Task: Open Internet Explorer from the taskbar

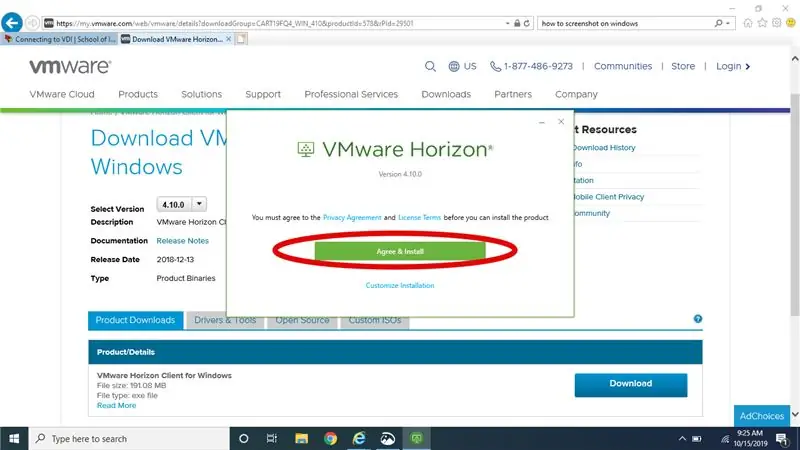Action: point(359,439)
